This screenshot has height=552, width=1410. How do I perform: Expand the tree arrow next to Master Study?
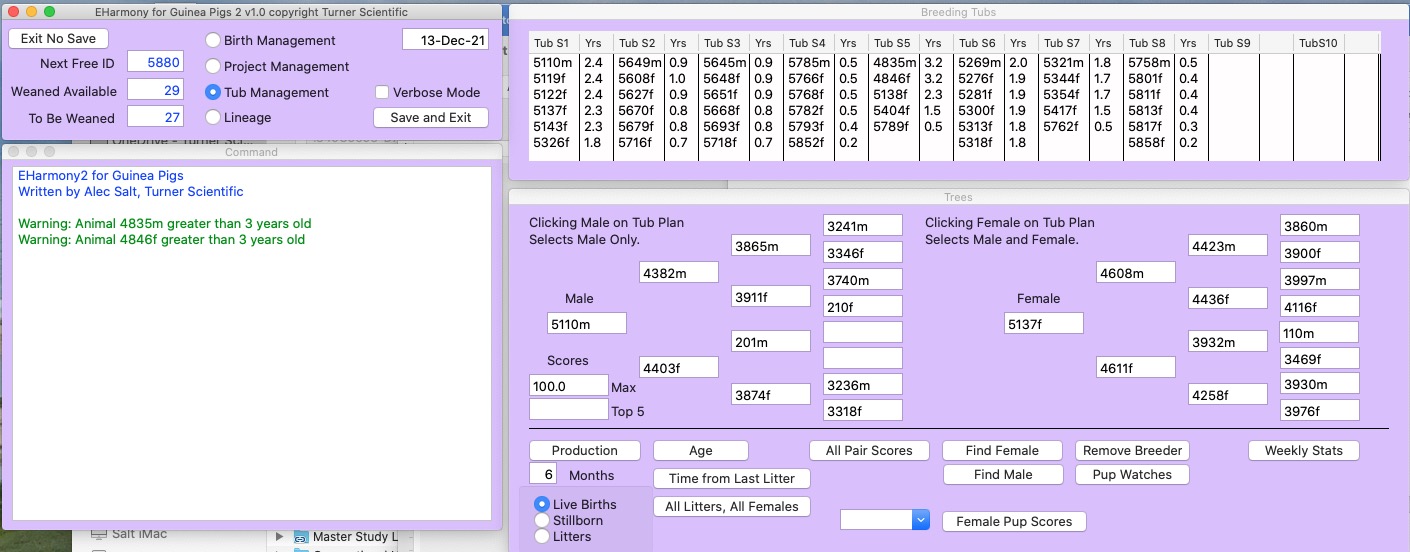(279, 537)
